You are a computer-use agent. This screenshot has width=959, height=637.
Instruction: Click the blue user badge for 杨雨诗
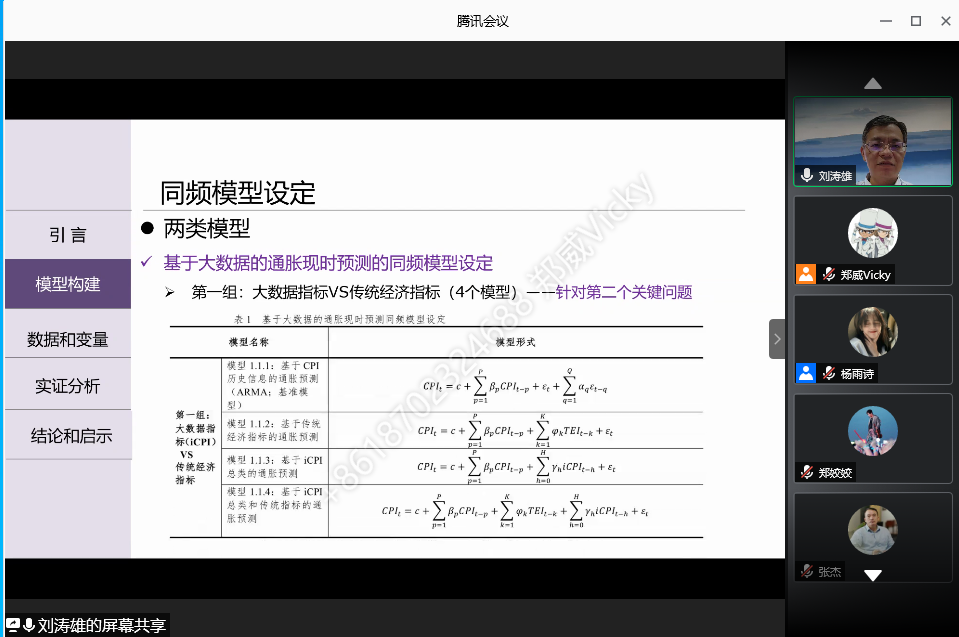coord(806,373)
